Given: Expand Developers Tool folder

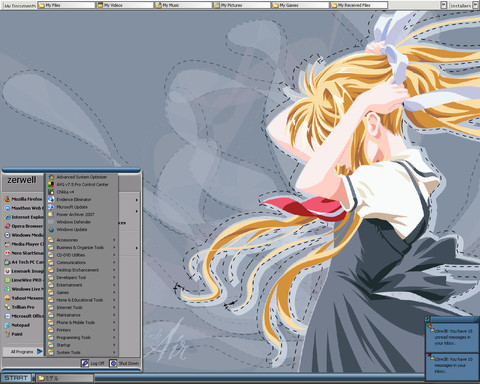Looking at the screenshot, I should [x=82, y=278].
